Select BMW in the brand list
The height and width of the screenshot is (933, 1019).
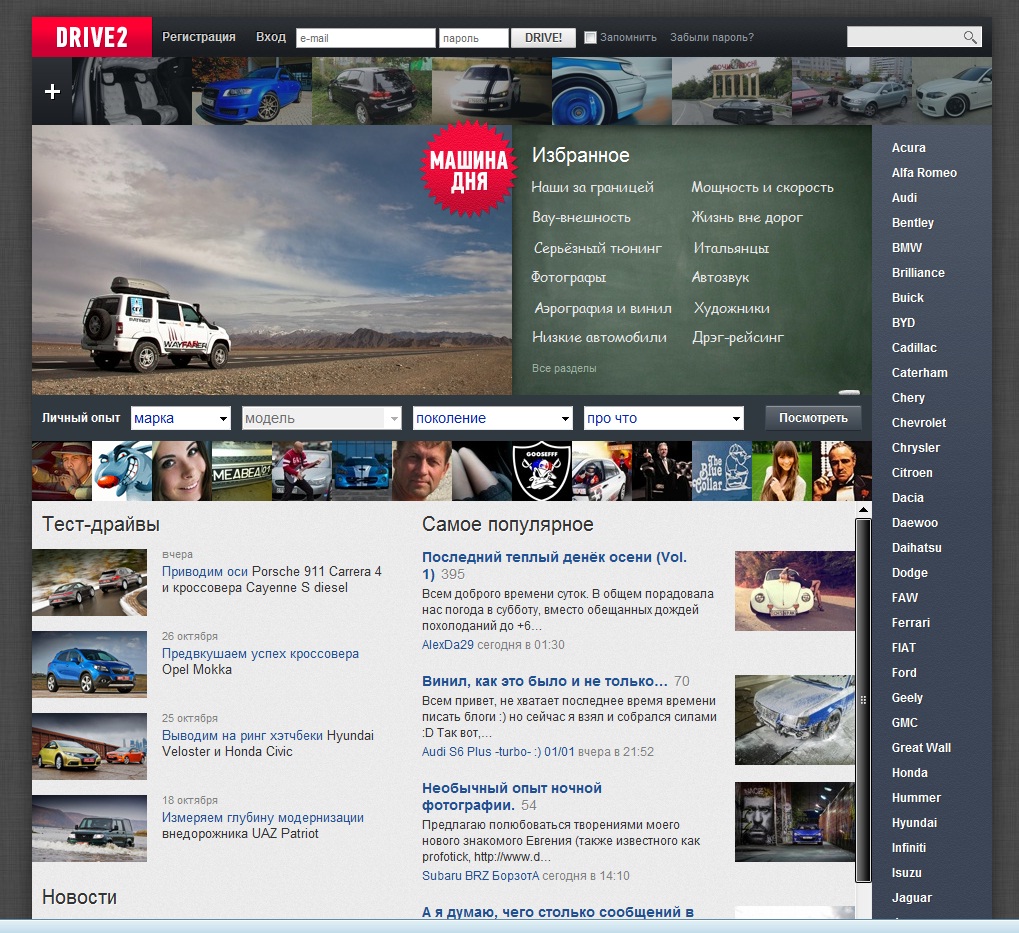coord(907,247)
